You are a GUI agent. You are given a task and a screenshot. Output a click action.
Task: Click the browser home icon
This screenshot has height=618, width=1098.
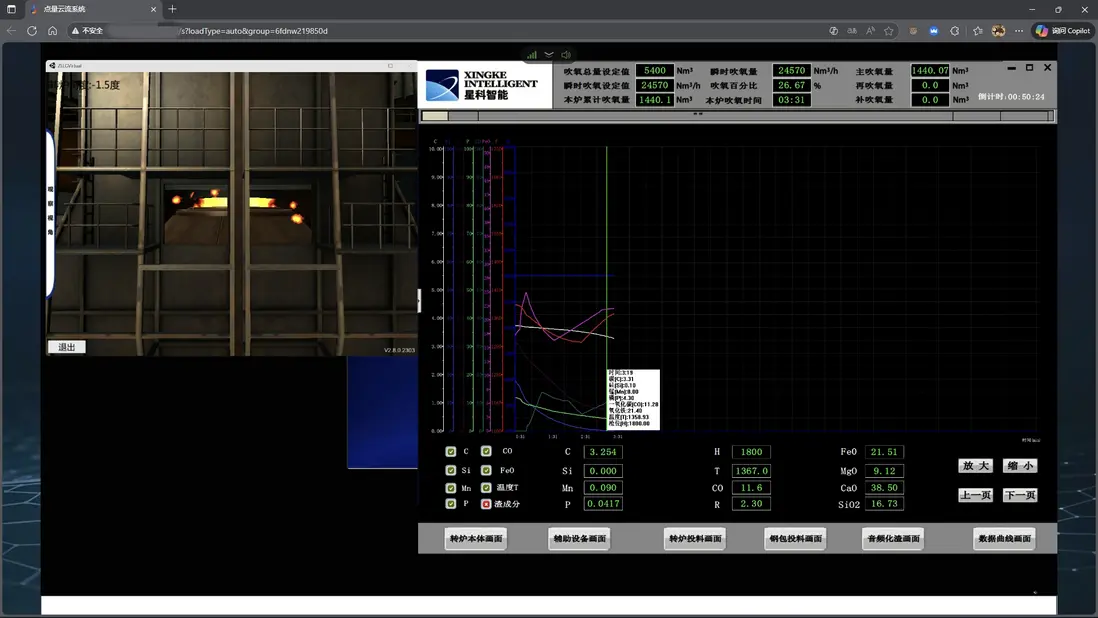tap(53, 31)
